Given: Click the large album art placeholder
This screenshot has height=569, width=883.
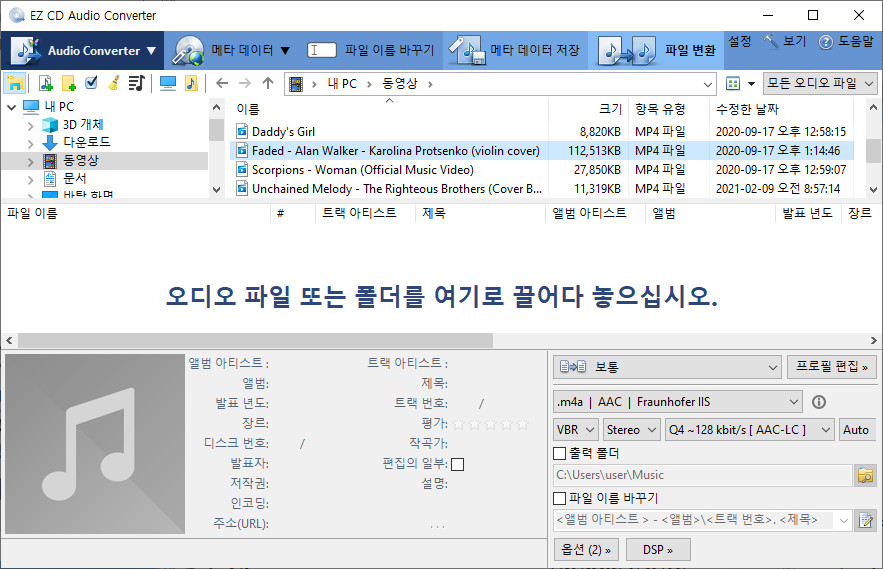Looking at the screenshot, I should pos(95,444).
